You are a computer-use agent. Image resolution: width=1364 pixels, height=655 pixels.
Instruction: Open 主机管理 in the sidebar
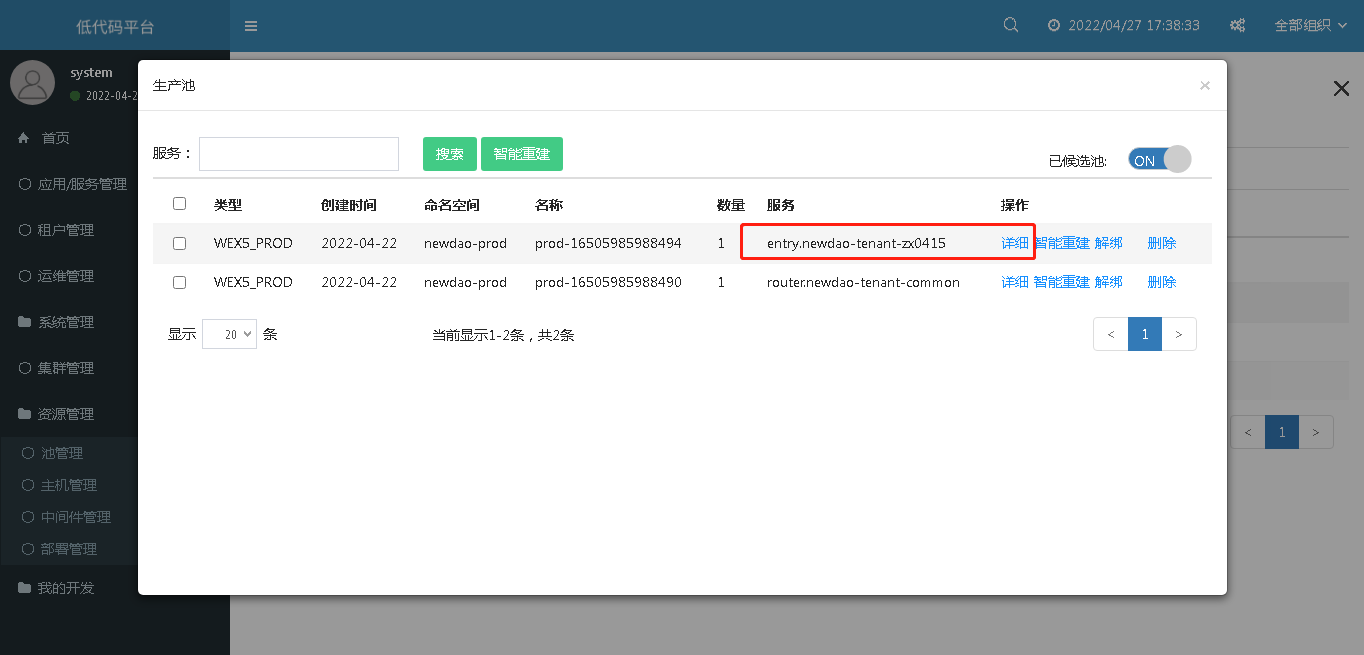[69, 485]
